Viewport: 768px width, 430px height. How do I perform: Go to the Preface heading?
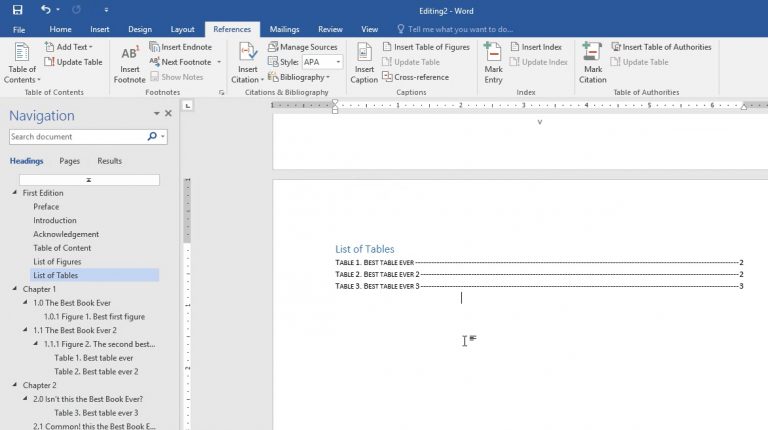click(x=46, y=207)
